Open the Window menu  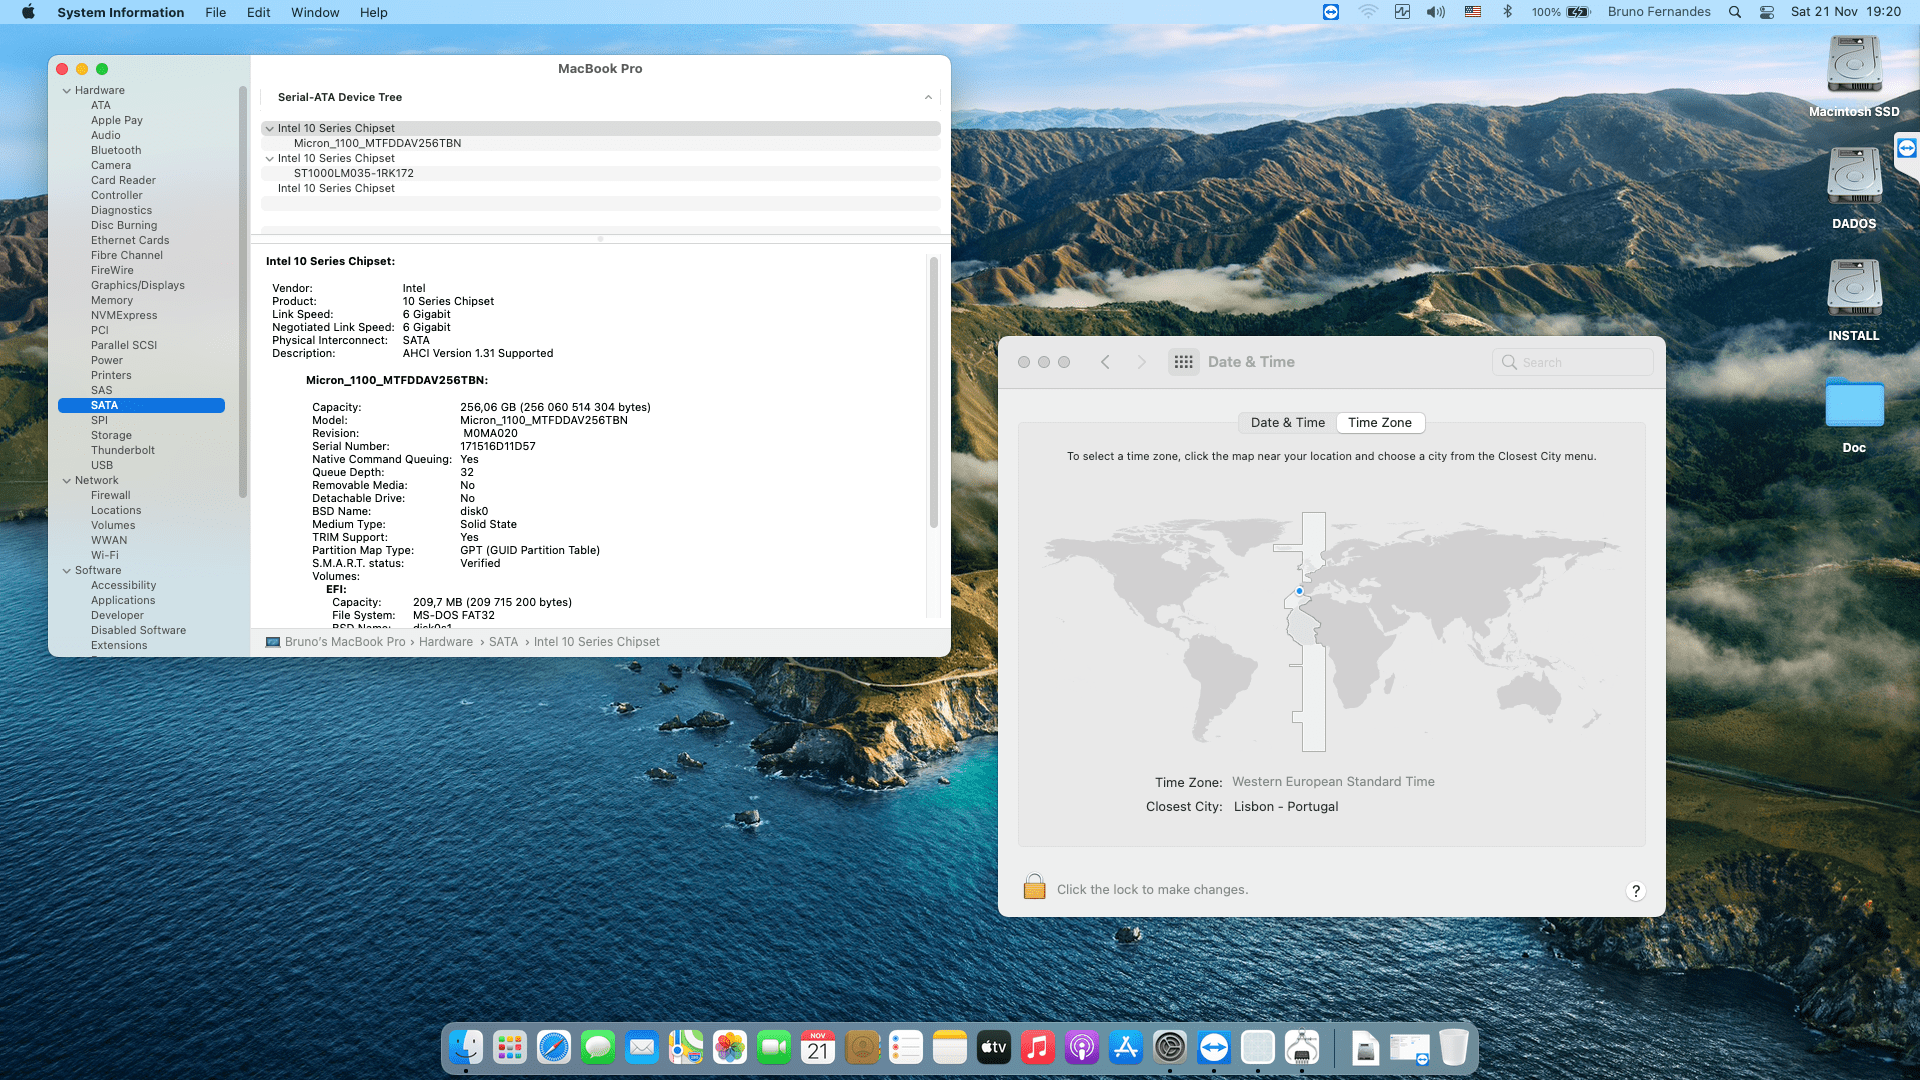coord(315,12)
